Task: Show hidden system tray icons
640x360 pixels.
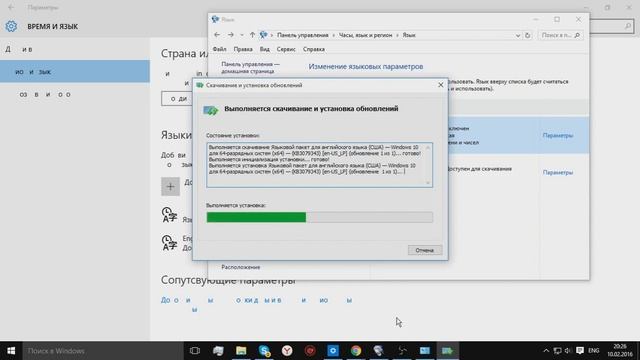Action: (546, 351)
